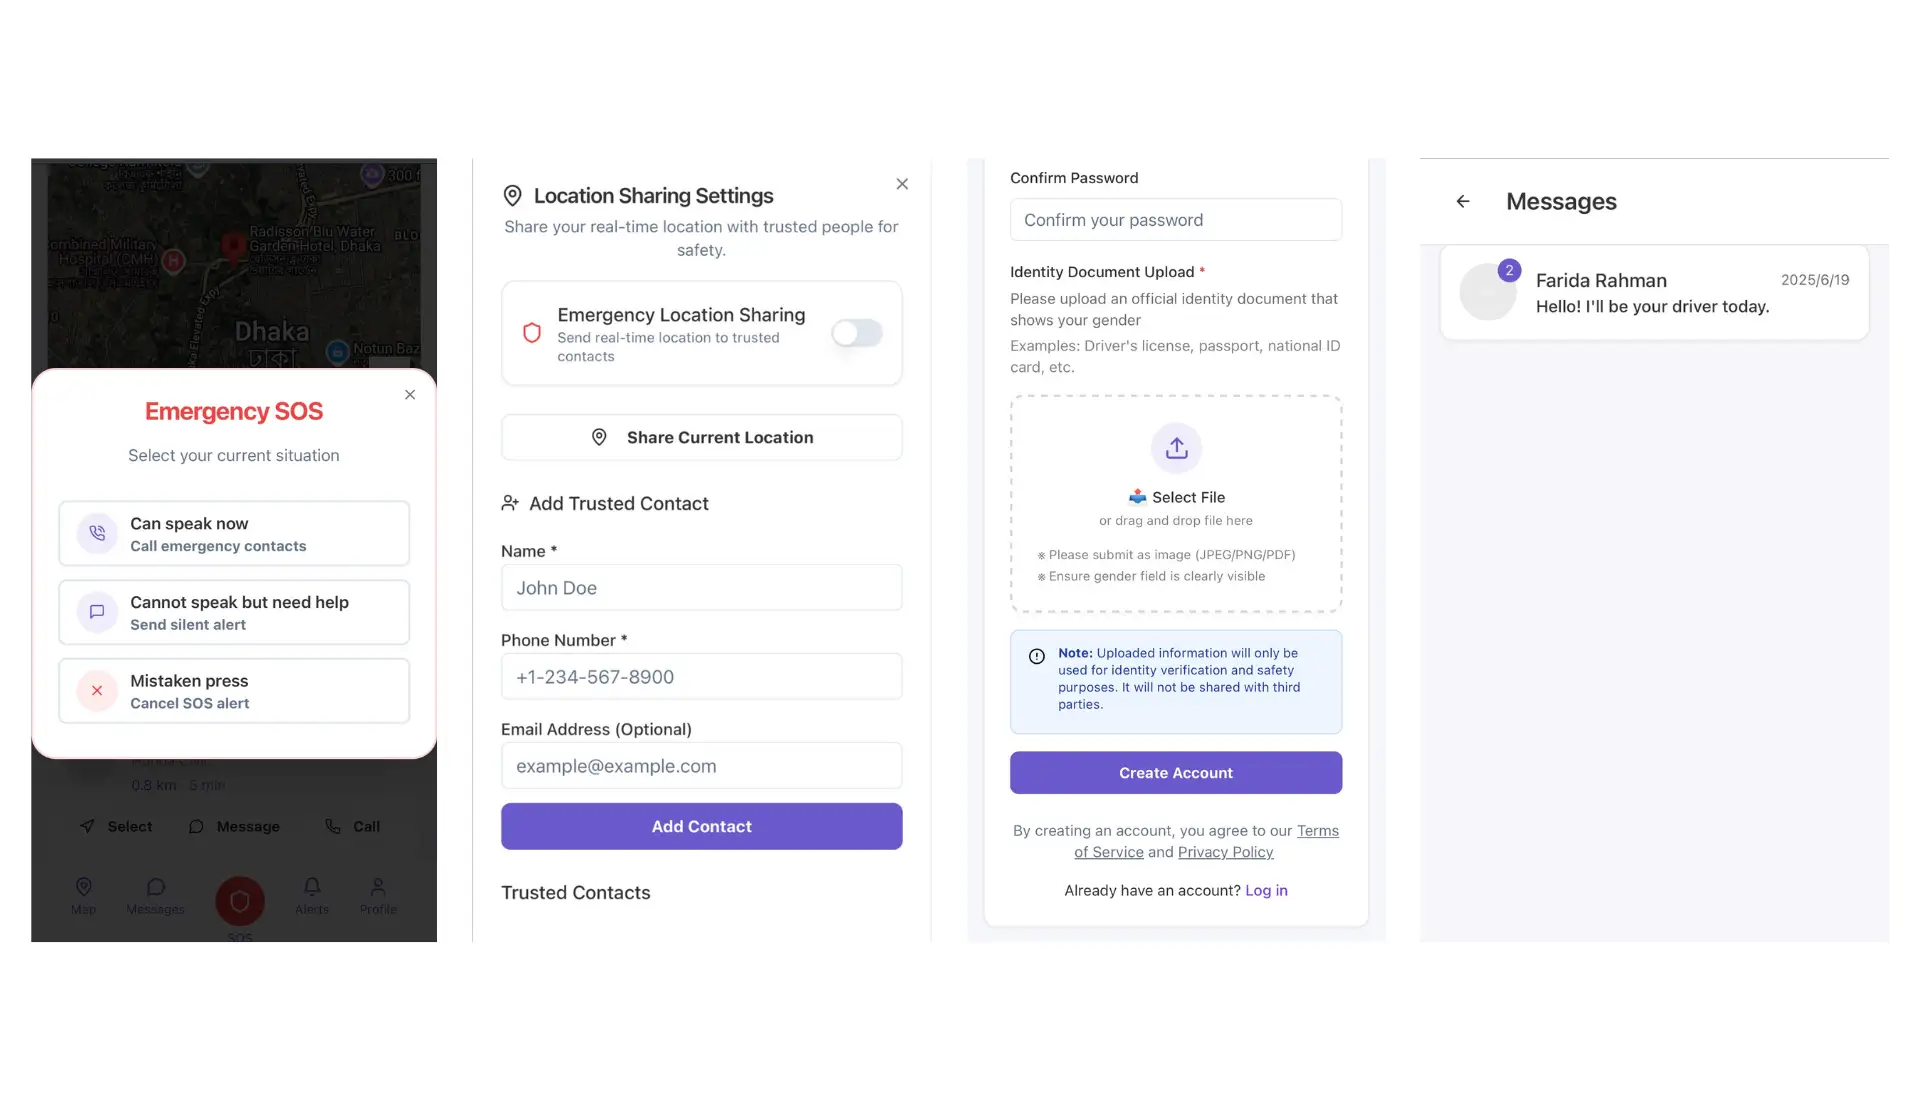Click the Map pin nav icon
The image size is (1920, 1100).
(84, 887)
